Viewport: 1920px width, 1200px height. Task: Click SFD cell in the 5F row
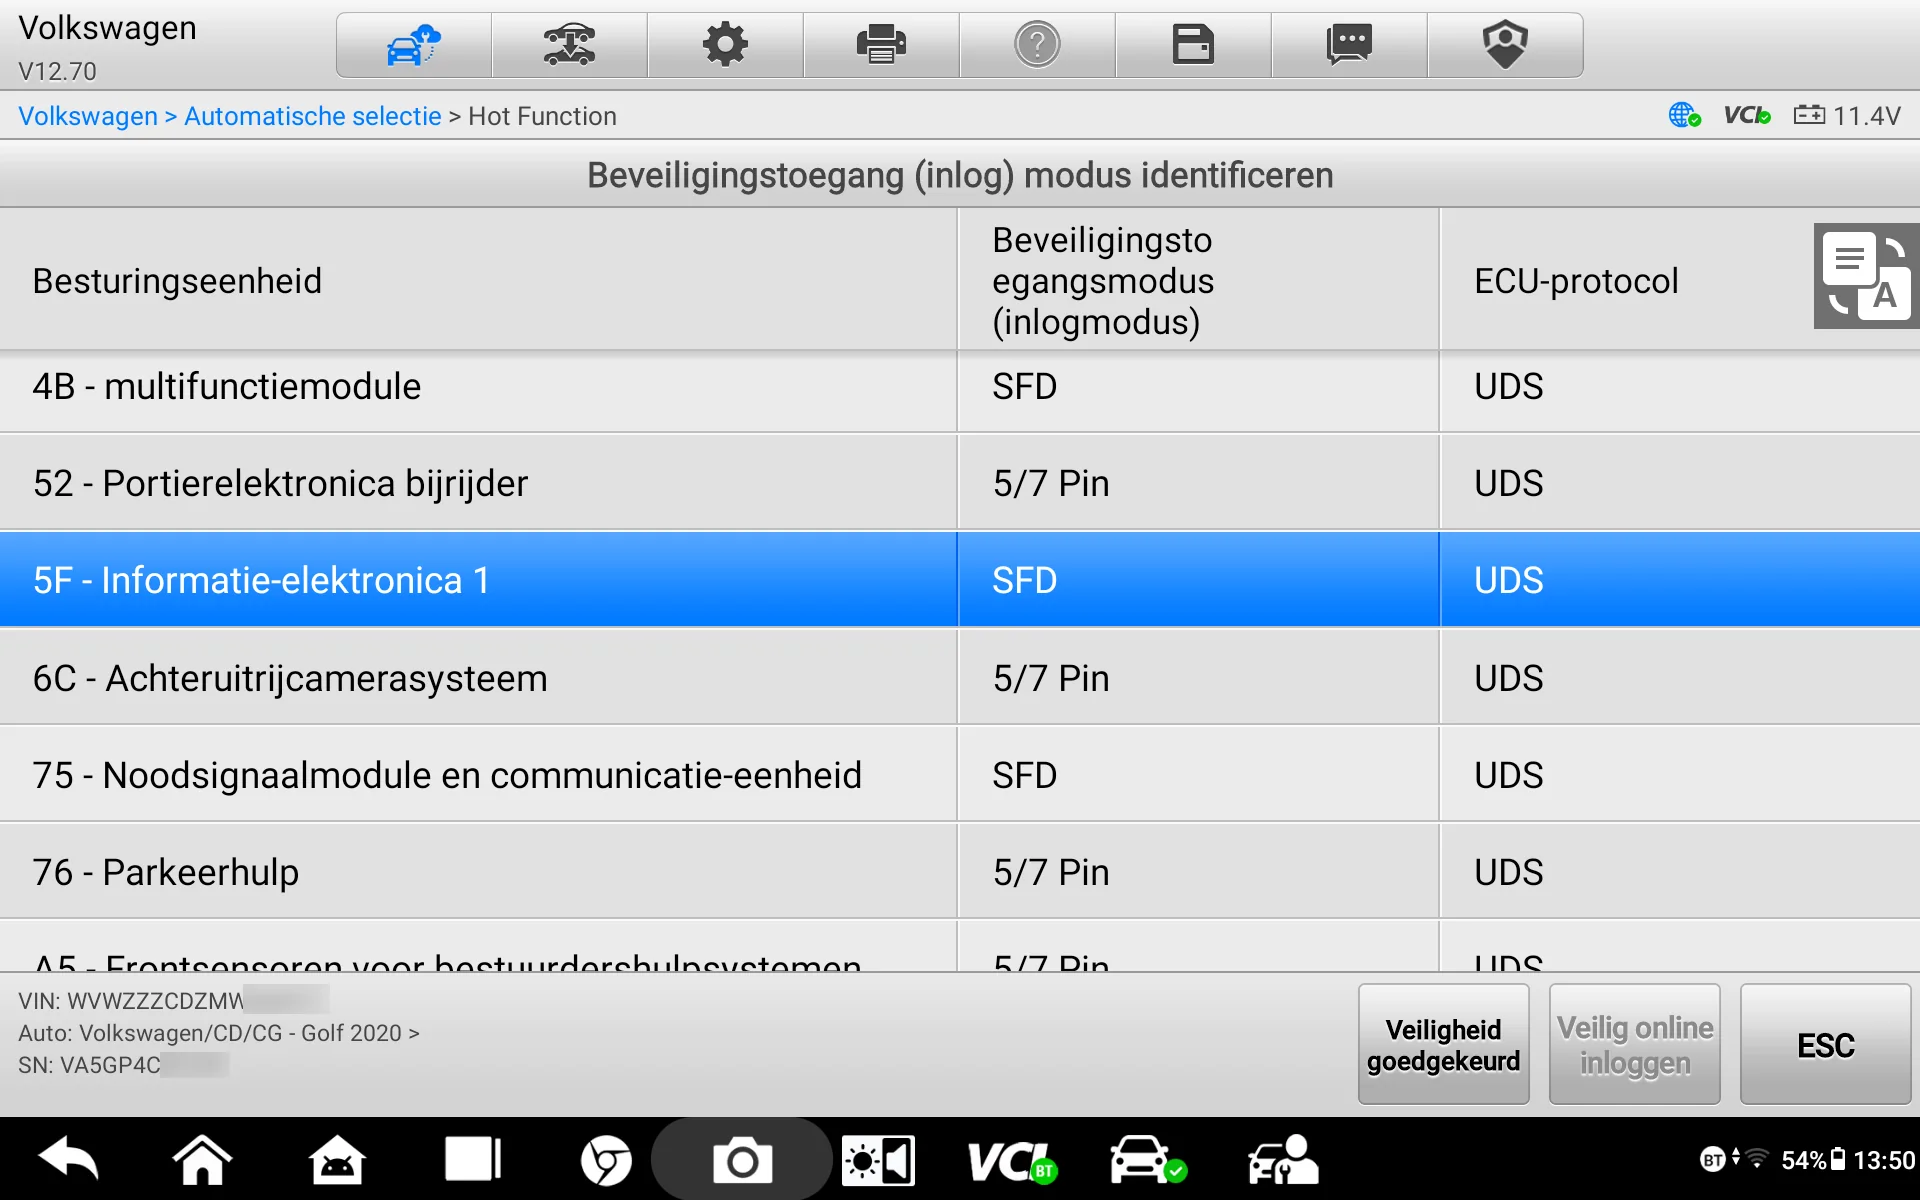tap(1198, 580)
